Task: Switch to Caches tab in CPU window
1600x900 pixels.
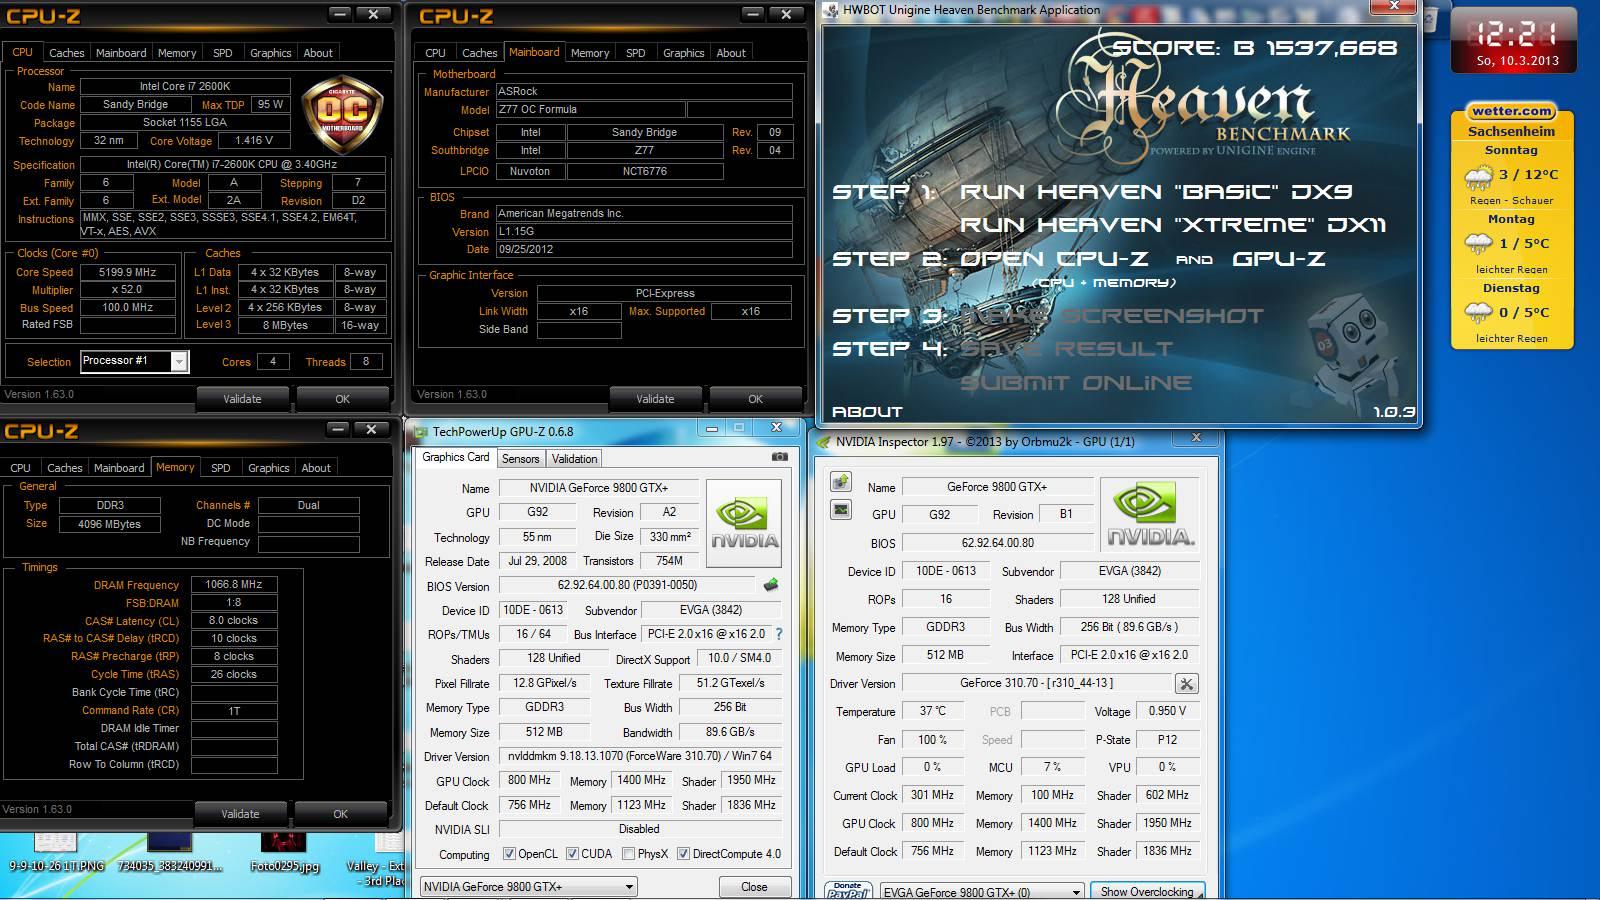Action: coord(67,53)
